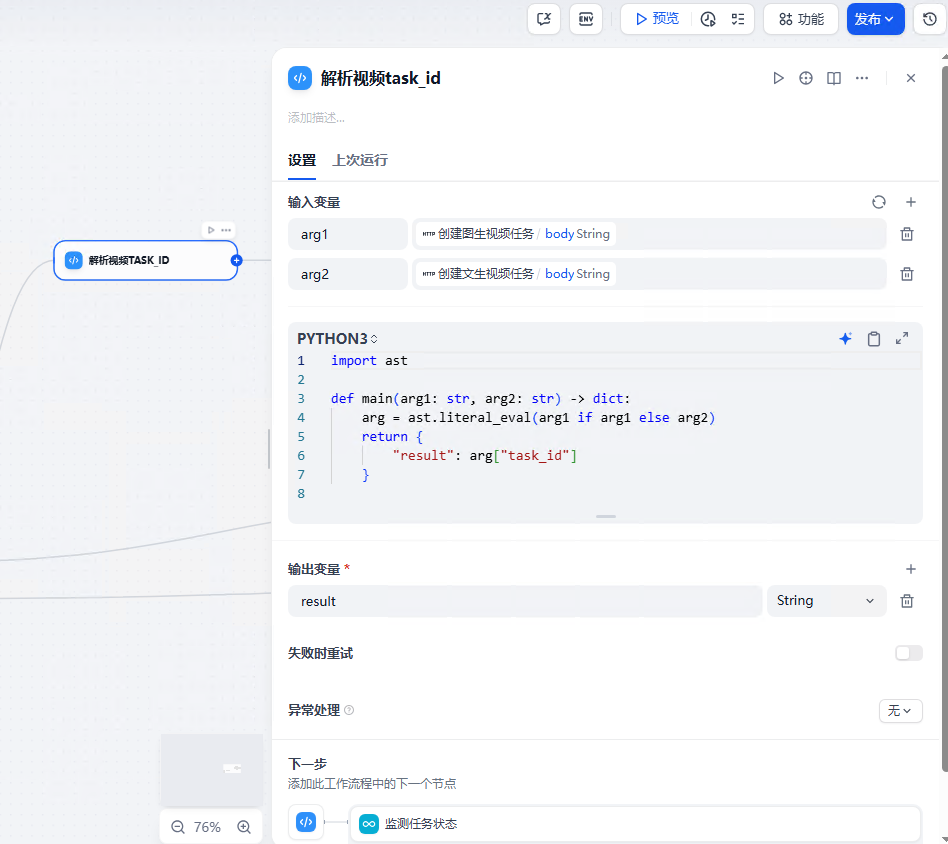Screen dimensions: 948x844
Task: Run the canvas node via small play icon
Action: [210, 230]
